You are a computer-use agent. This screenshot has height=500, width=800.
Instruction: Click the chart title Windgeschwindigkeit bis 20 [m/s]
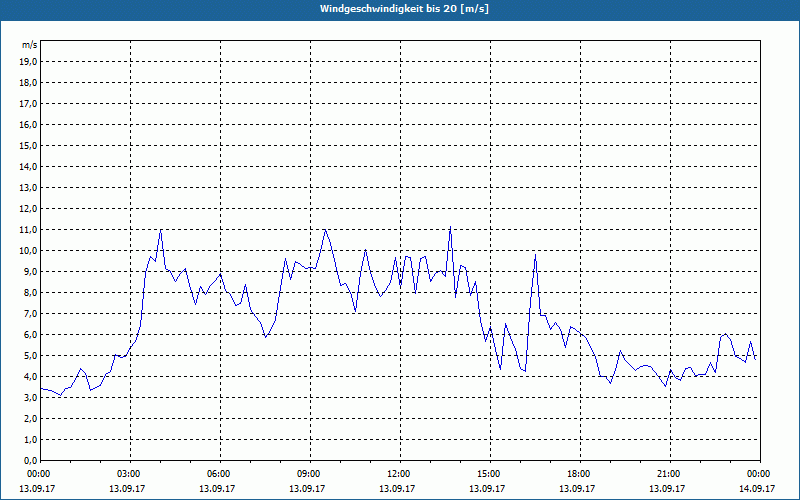pos(404,9)
